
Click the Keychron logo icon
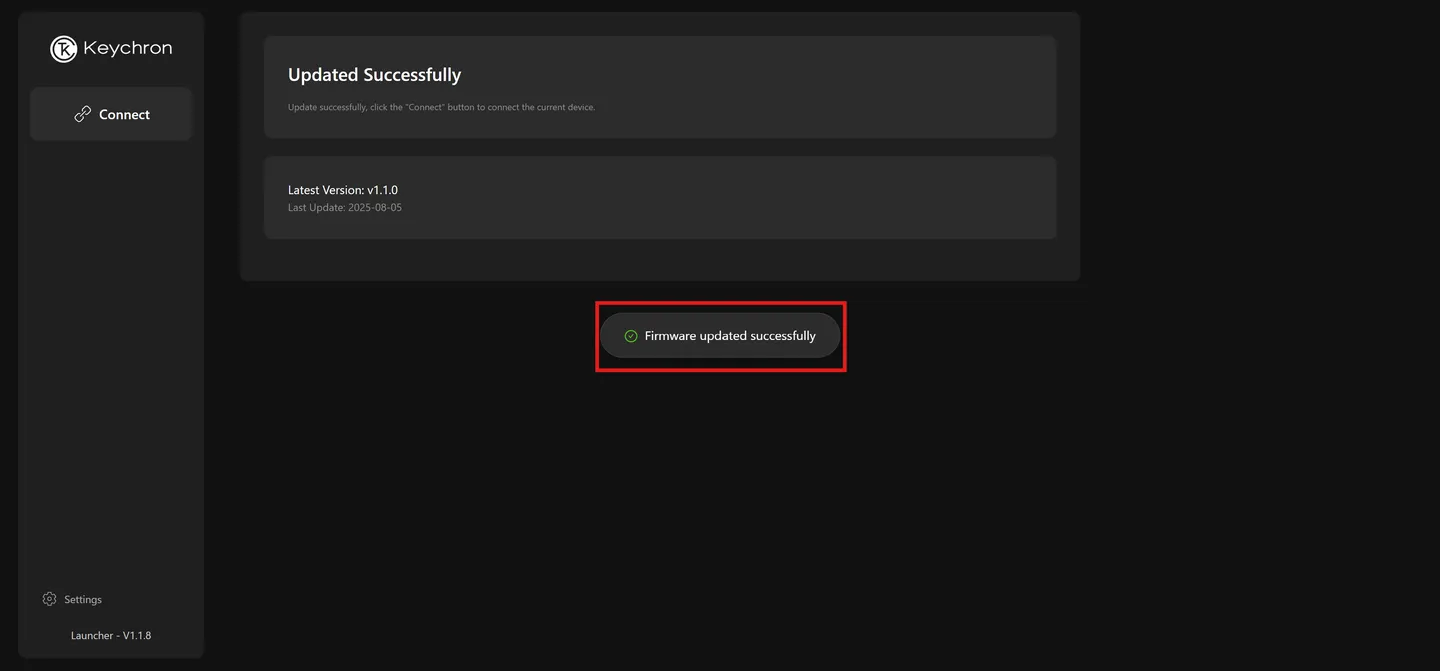(64, 49)
